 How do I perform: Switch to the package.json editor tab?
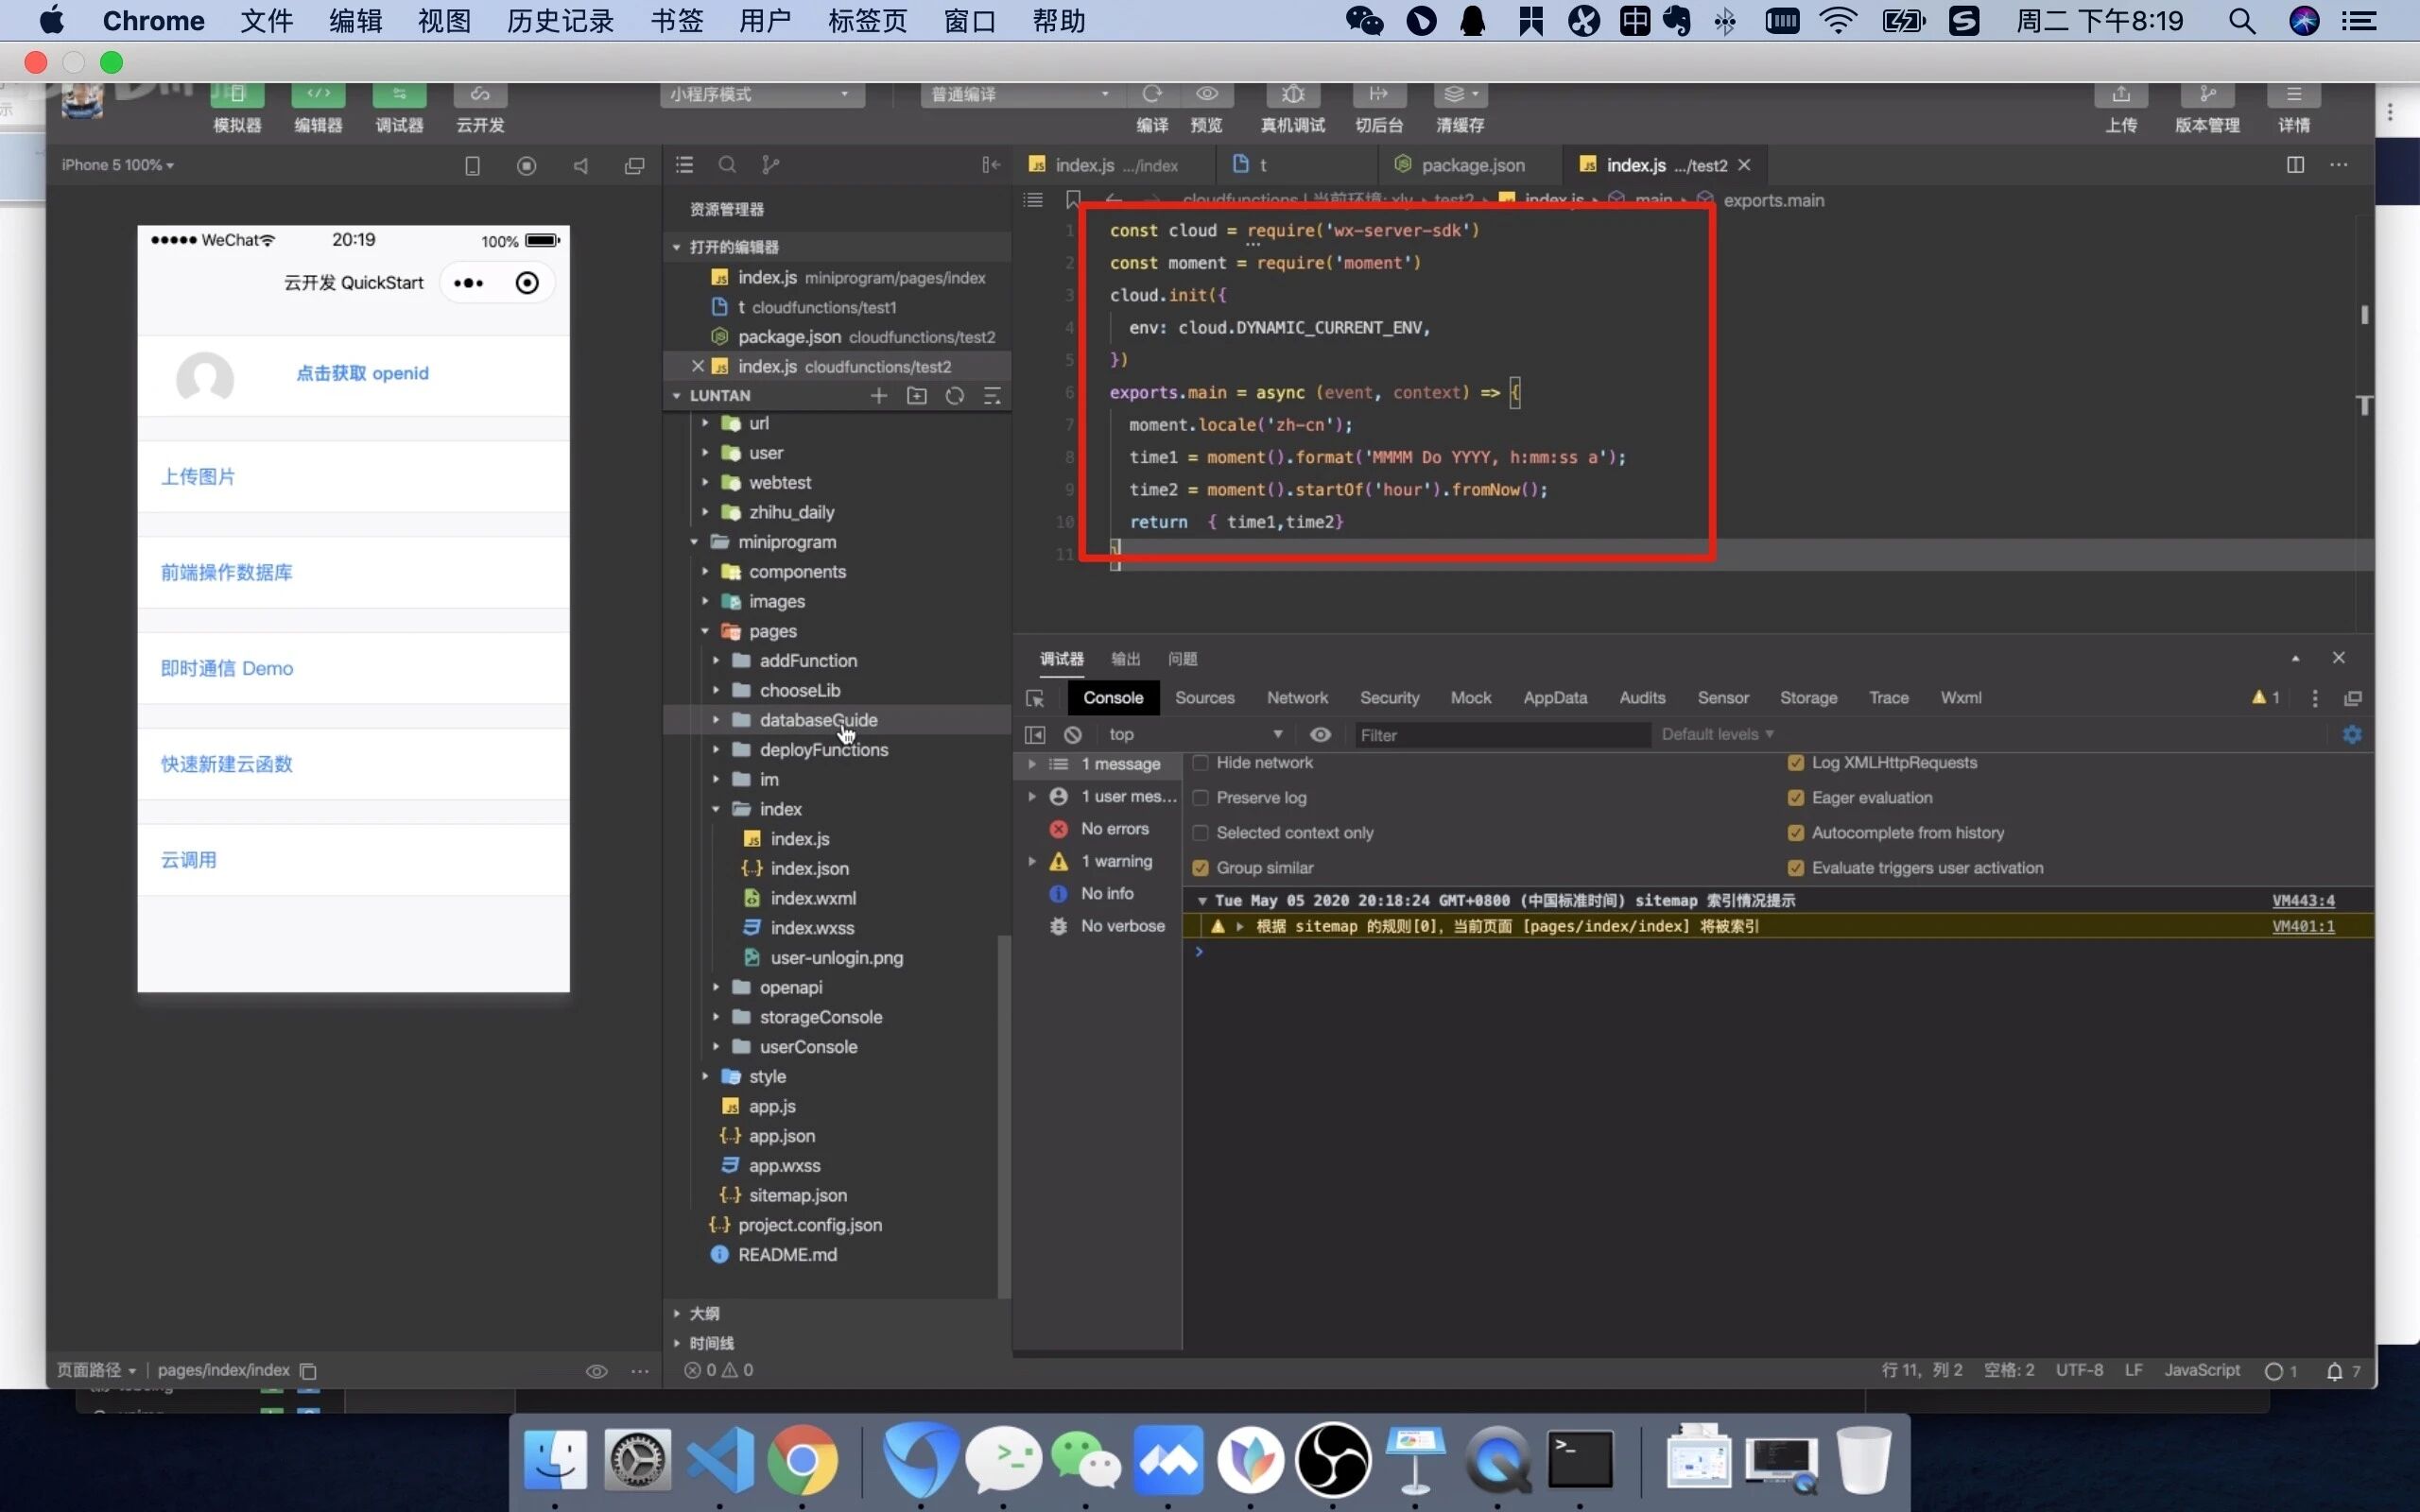point(1472,165)
